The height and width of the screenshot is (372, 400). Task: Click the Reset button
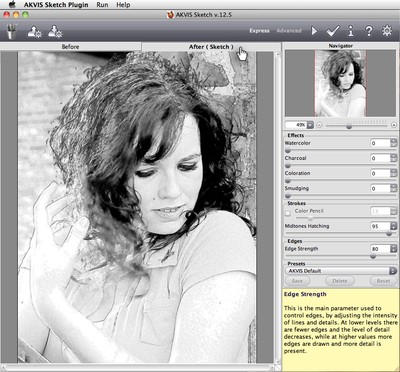tap(383, 281)
